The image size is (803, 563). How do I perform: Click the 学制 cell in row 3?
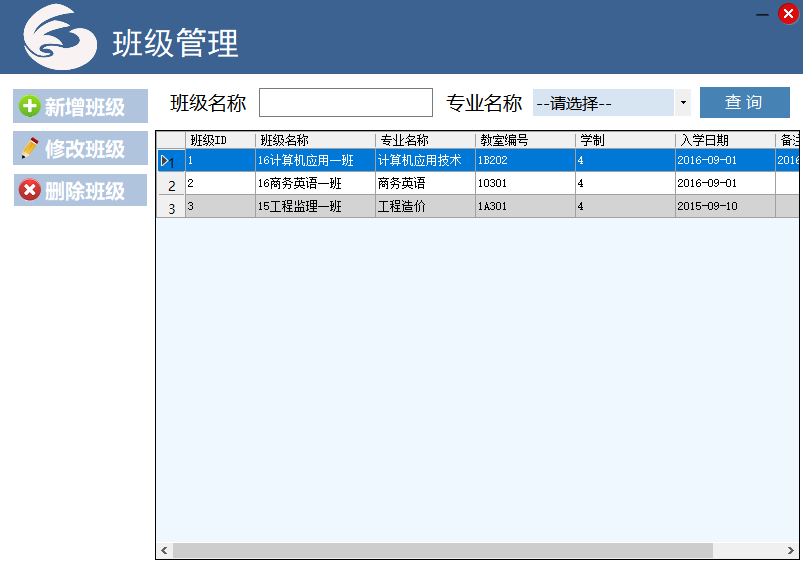pos(625,206)
